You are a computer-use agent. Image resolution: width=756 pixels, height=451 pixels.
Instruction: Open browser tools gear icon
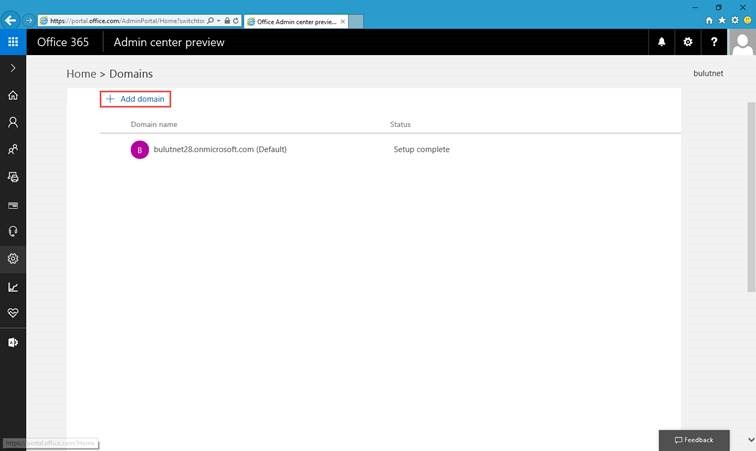coord(735,20)
